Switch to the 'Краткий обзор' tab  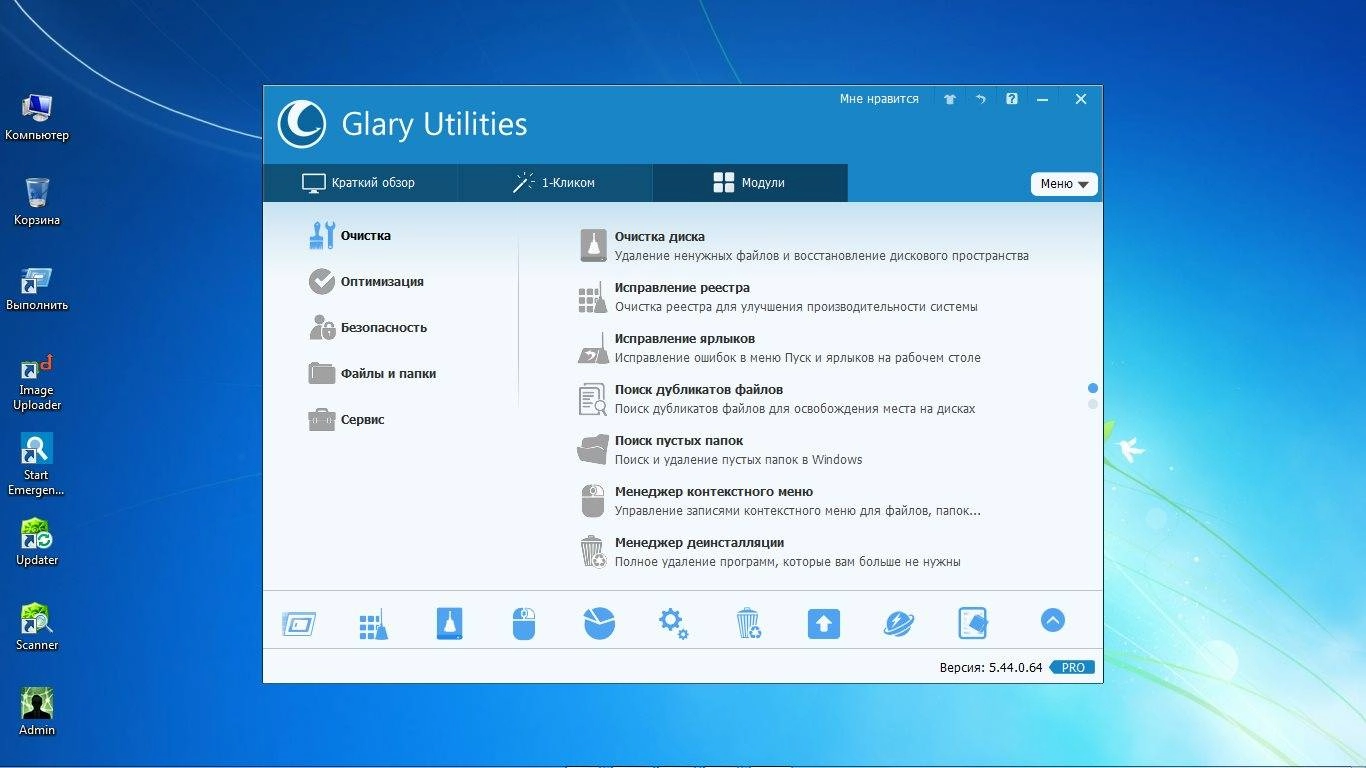coord(360,183)
